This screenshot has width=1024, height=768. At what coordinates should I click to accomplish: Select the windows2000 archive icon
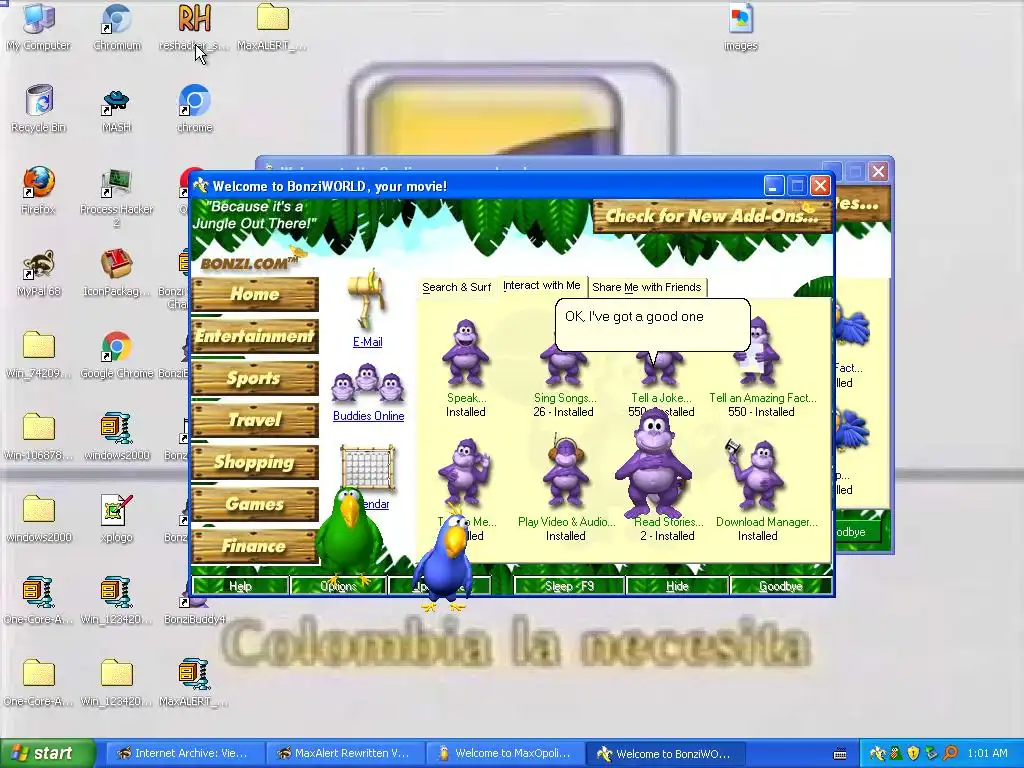(117, 436)
